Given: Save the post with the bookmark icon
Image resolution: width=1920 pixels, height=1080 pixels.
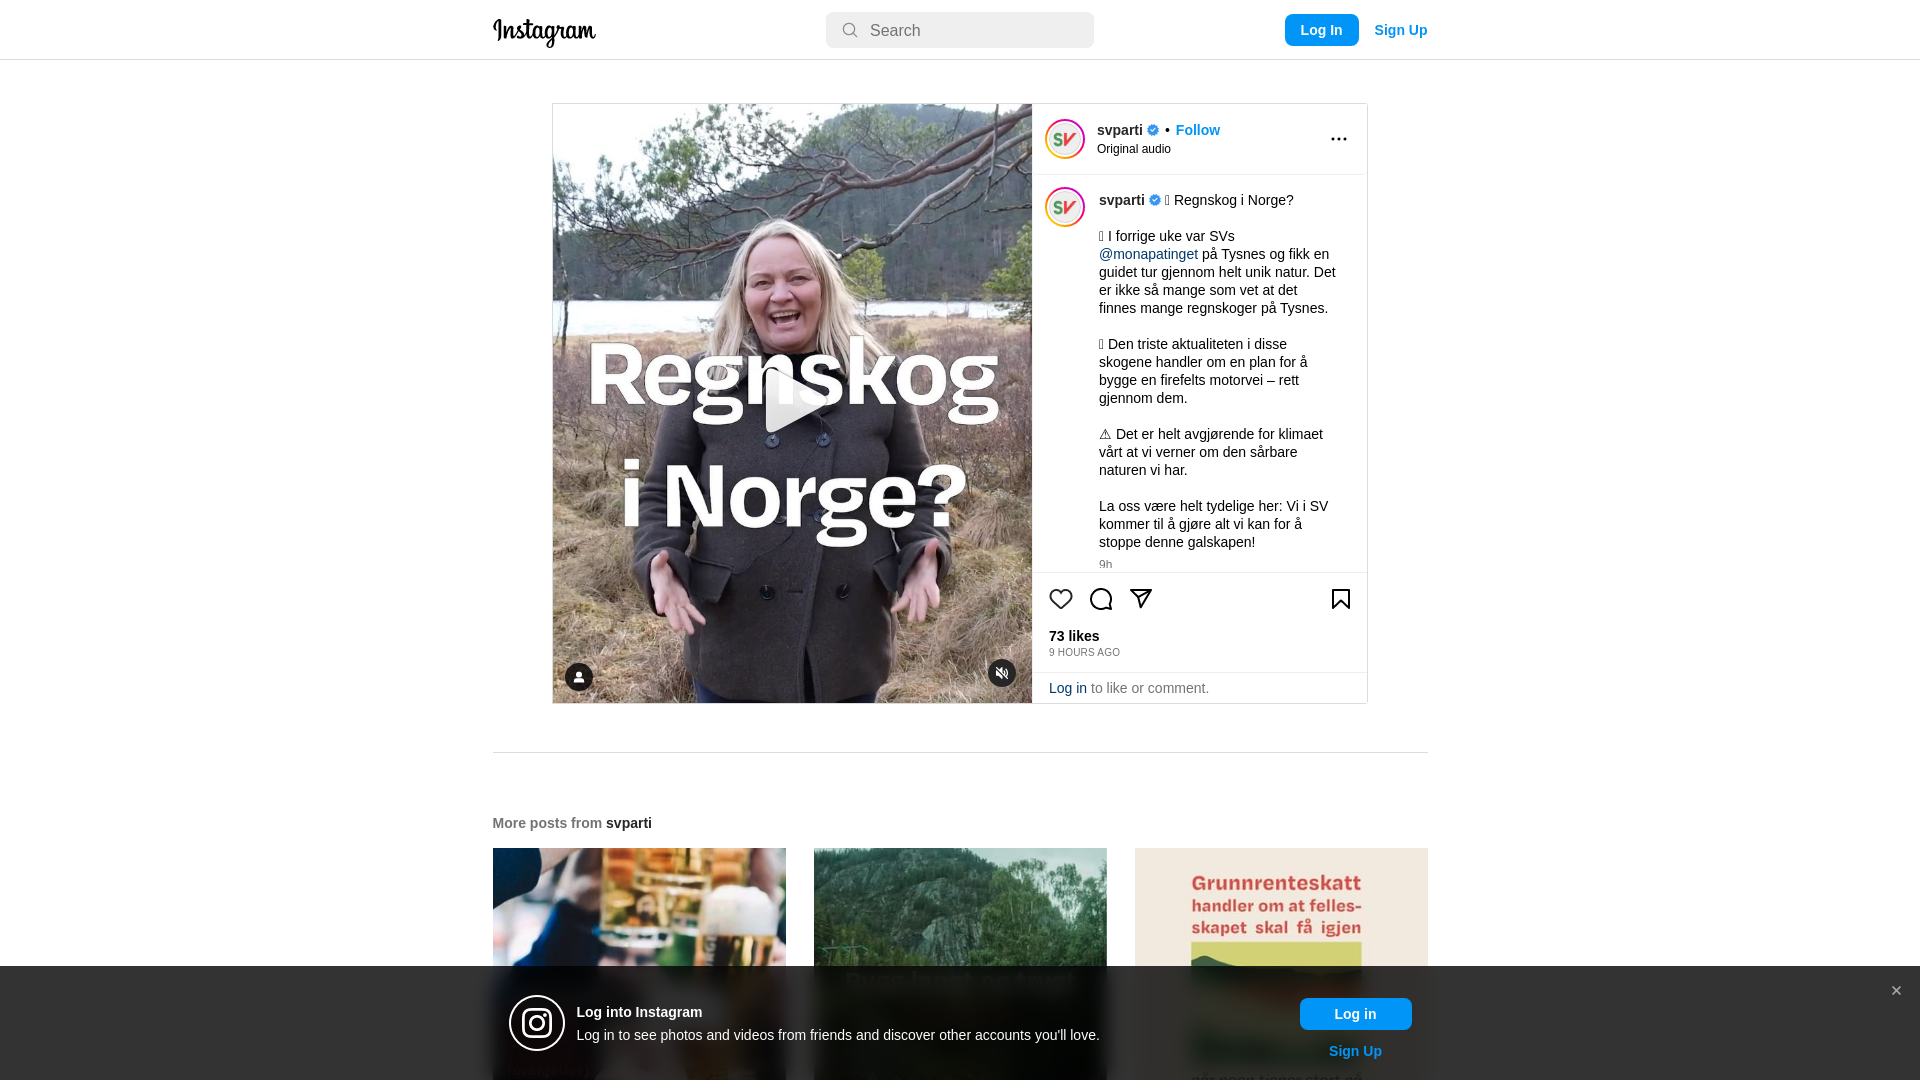Looking at the screenshot, I should click(x=1340, y=599).
